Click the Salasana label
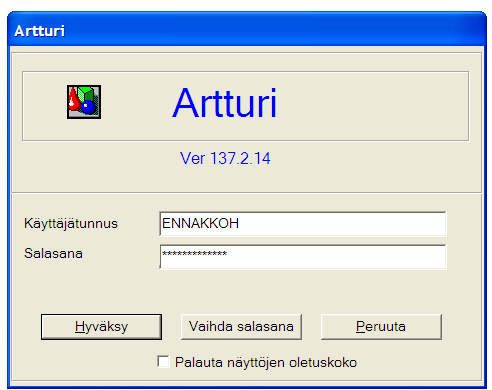Viewport: 492px width, 390px height. 53,254
